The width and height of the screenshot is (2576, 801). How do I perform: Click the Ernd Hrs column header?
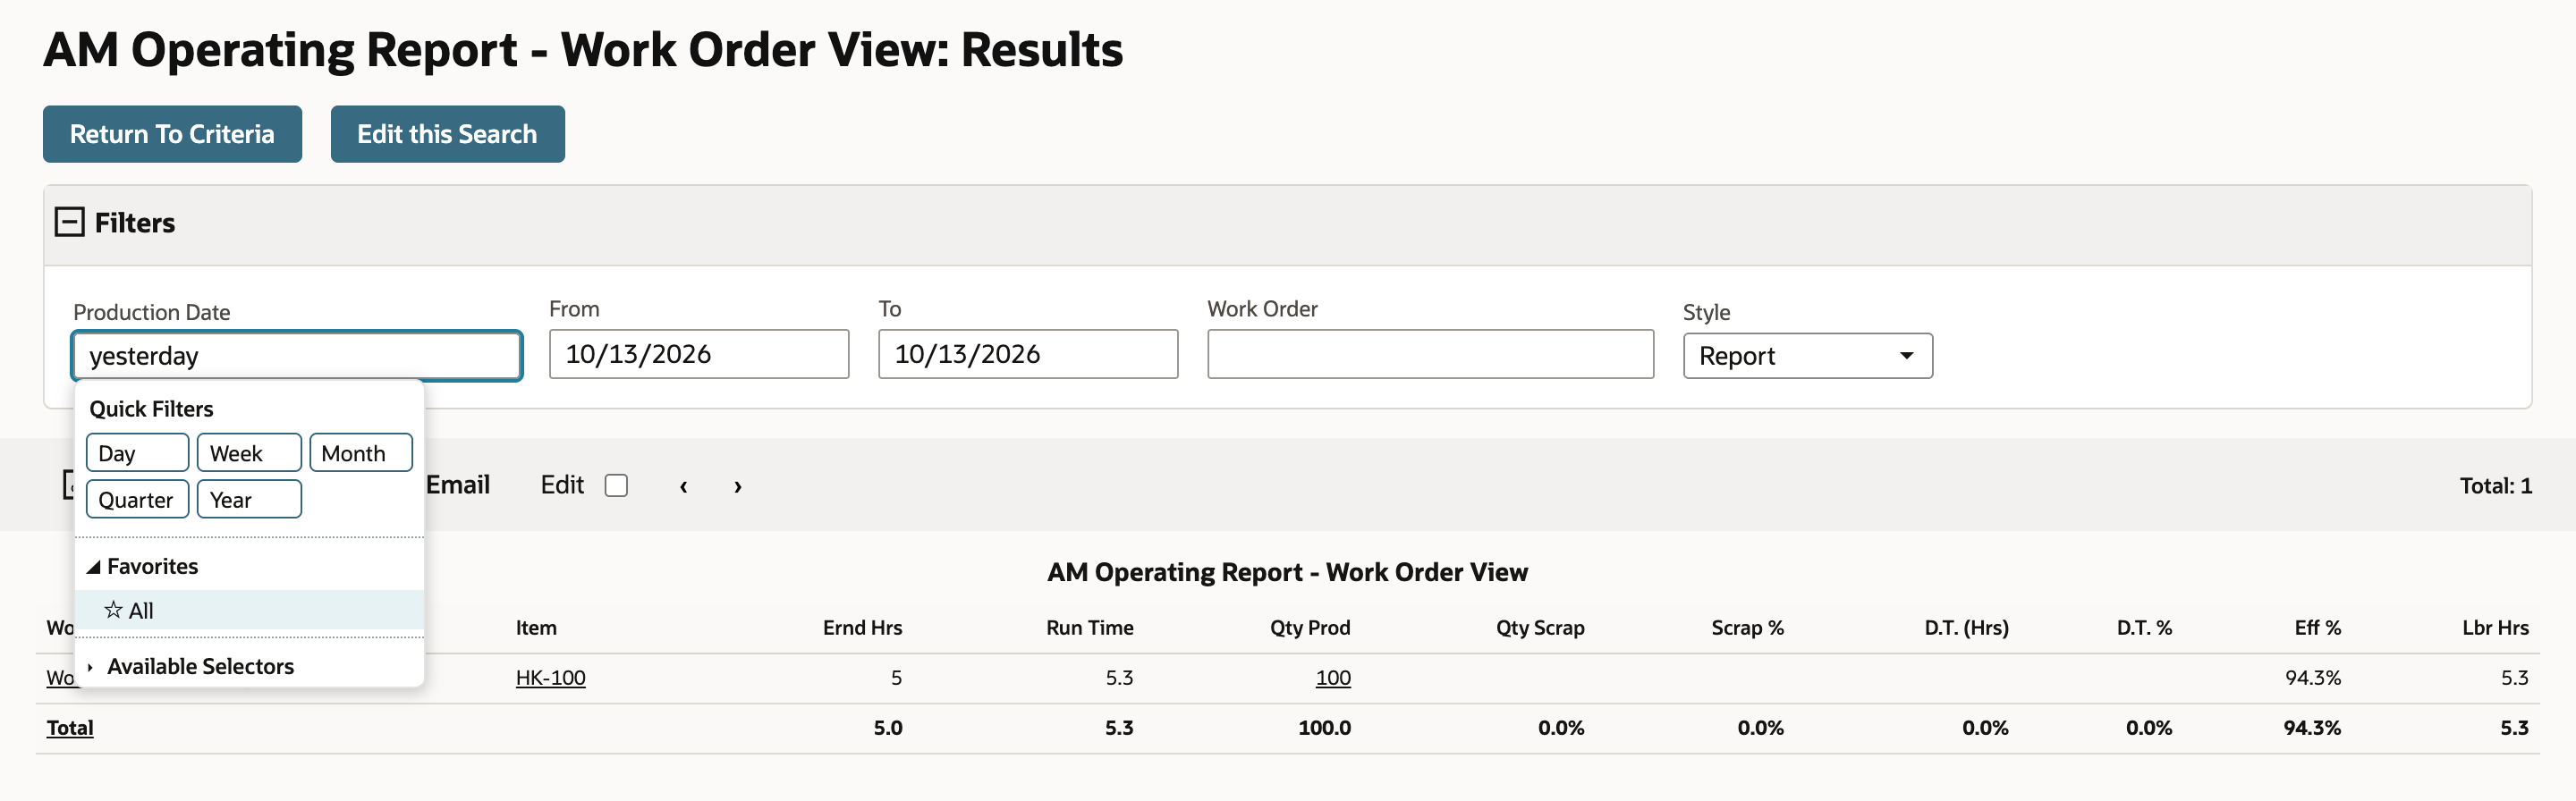coord(862,628)
